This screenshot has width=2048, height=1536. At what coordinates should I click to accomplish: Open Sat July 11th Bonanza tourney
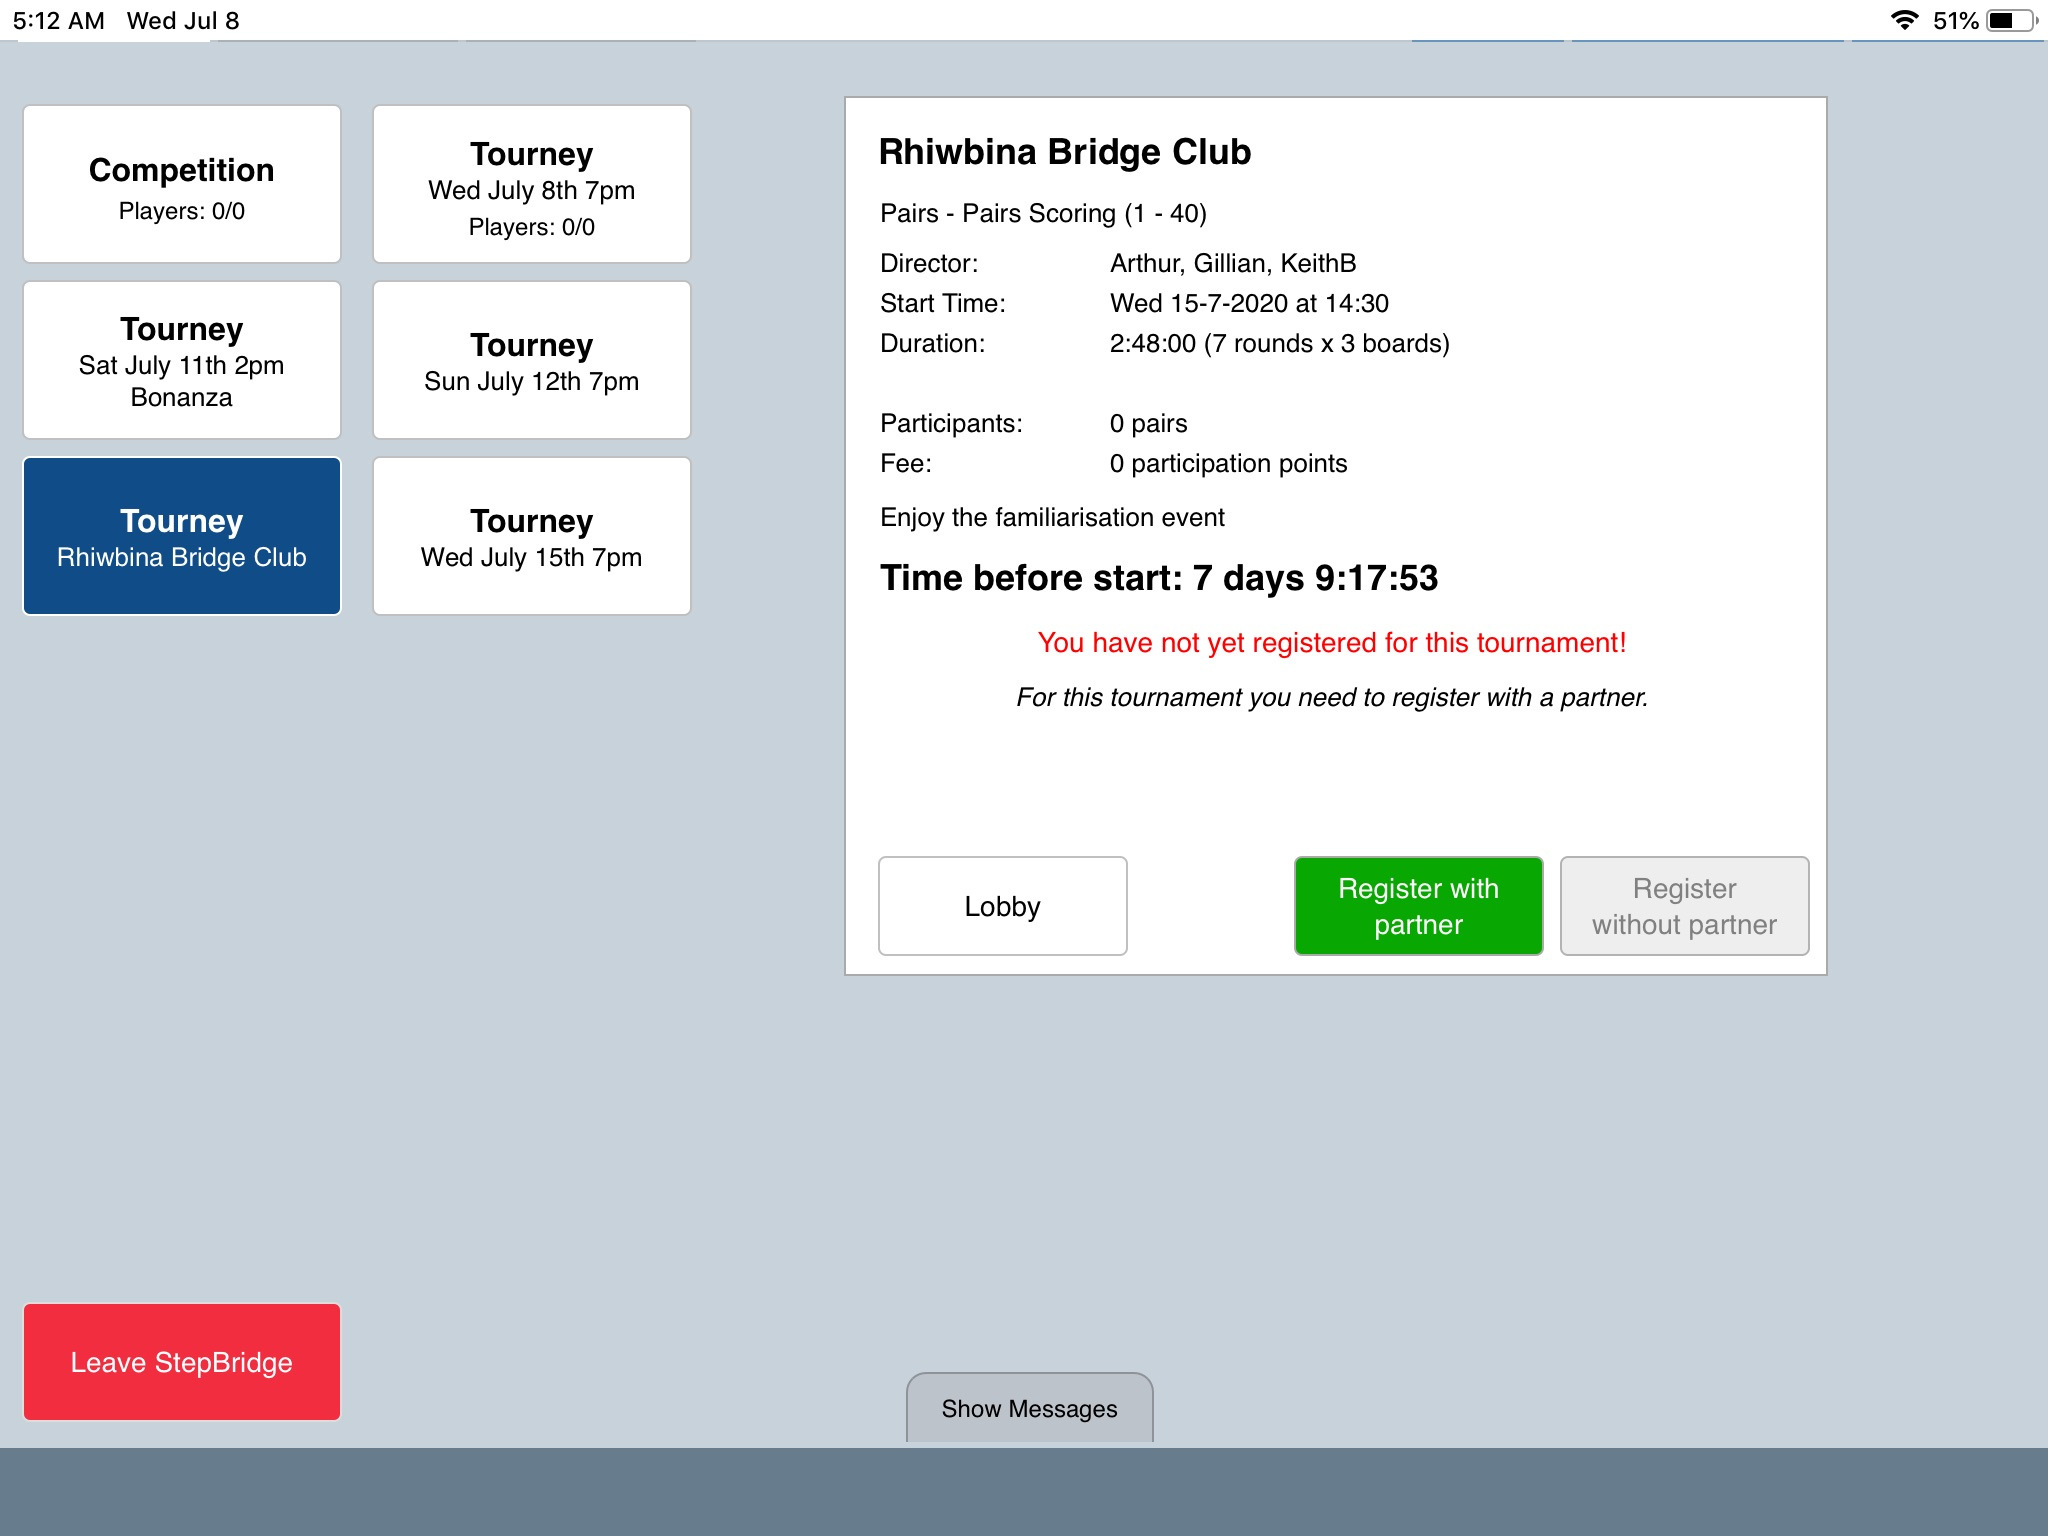click(181, 361)
